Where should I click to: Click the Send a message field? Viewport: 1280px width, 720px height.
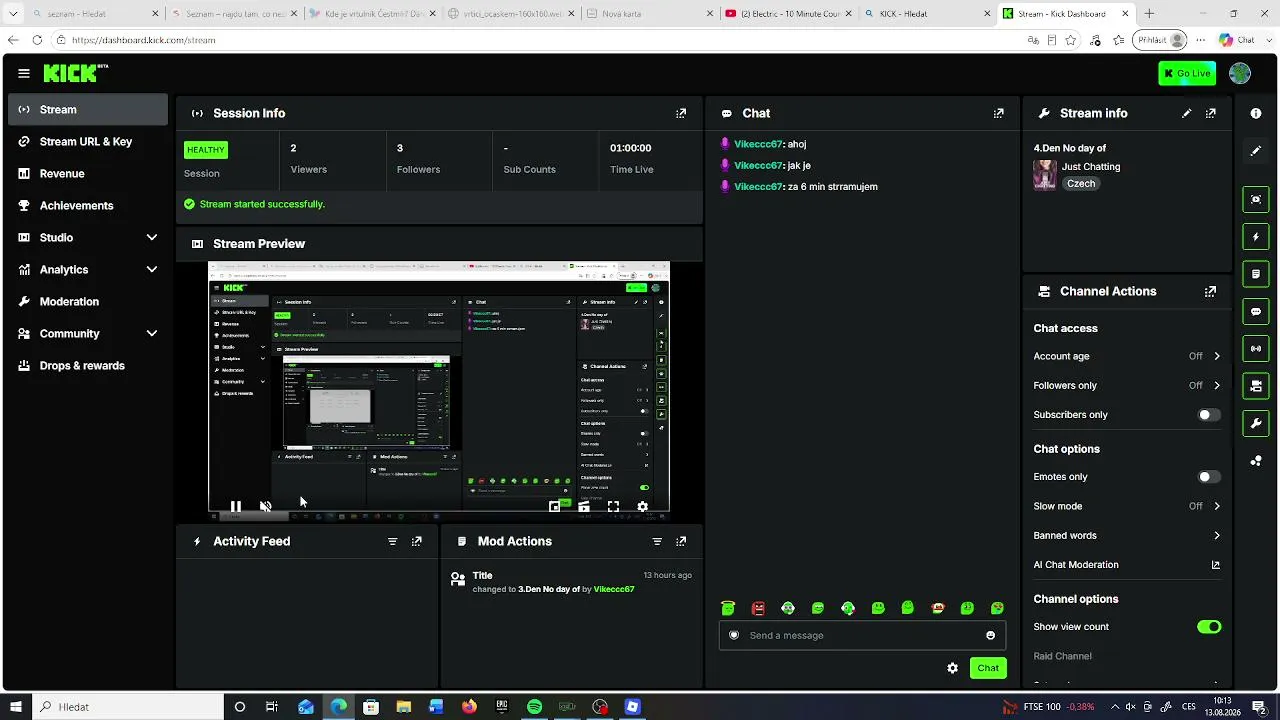(x=862, y=635)
